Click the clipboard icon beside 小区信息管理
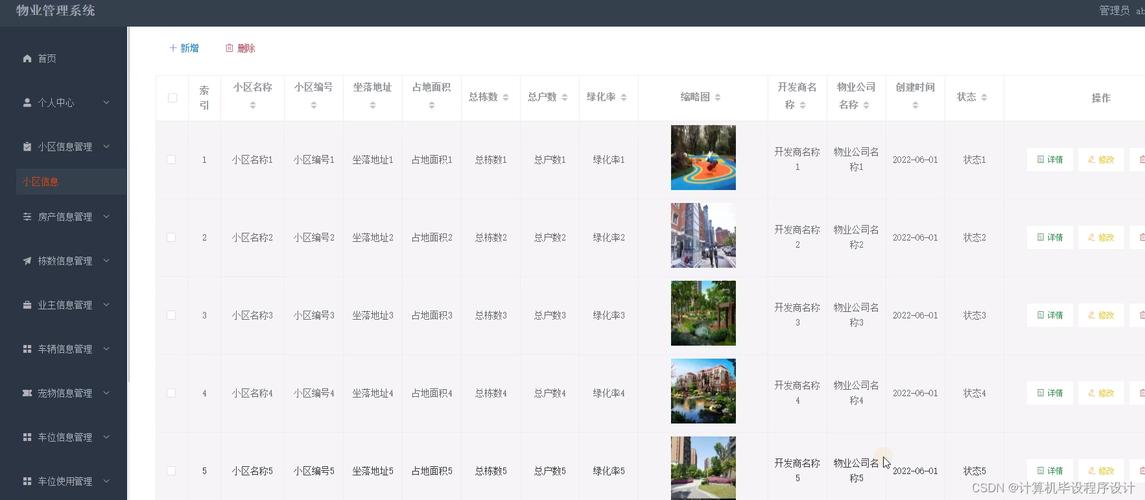 click(27, 147)
